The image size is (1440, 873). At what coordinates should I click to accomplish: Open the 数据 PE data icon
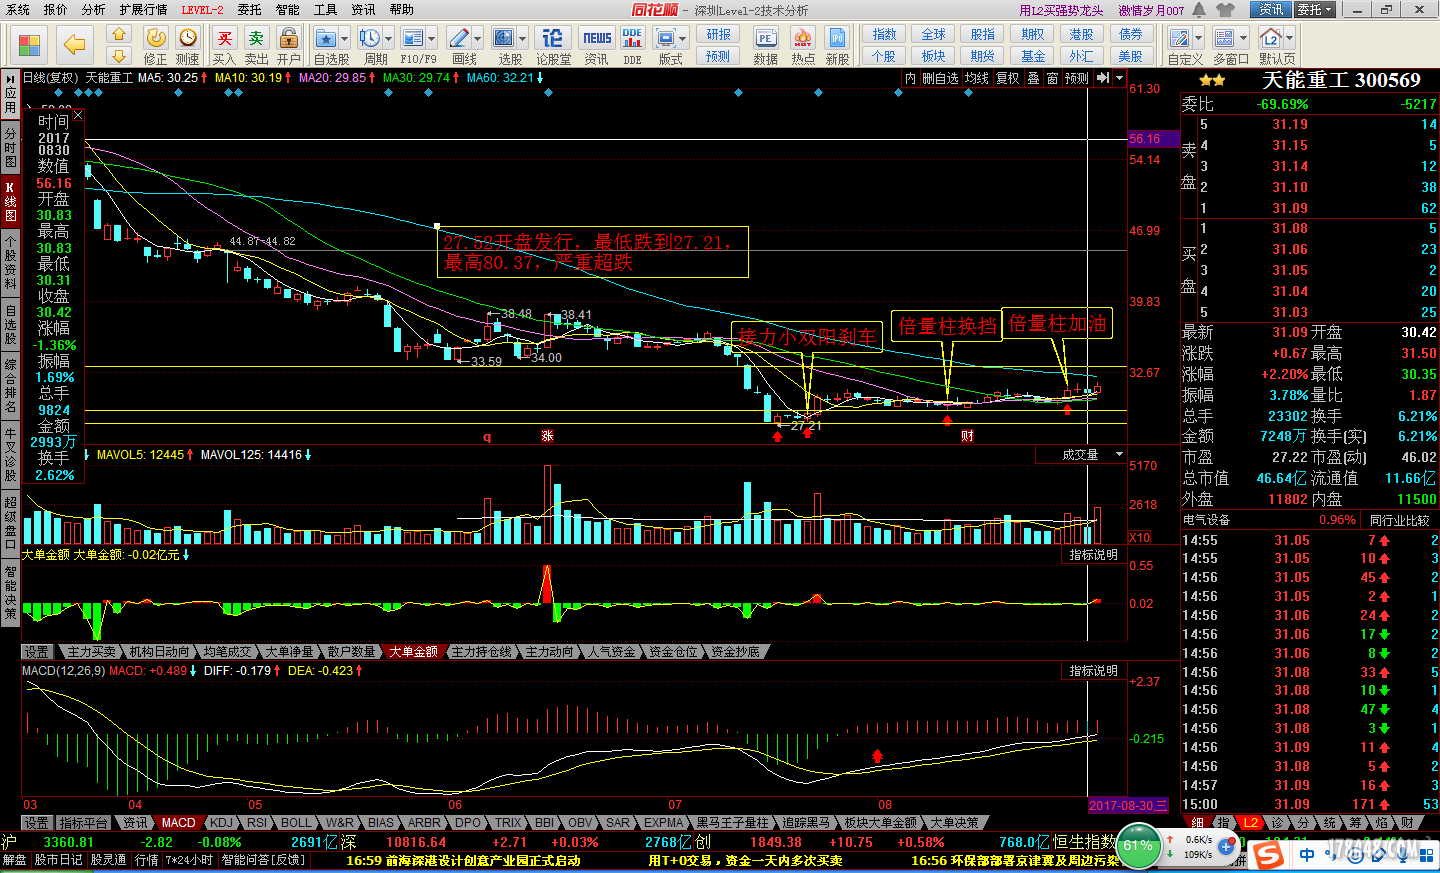point(766,45)
